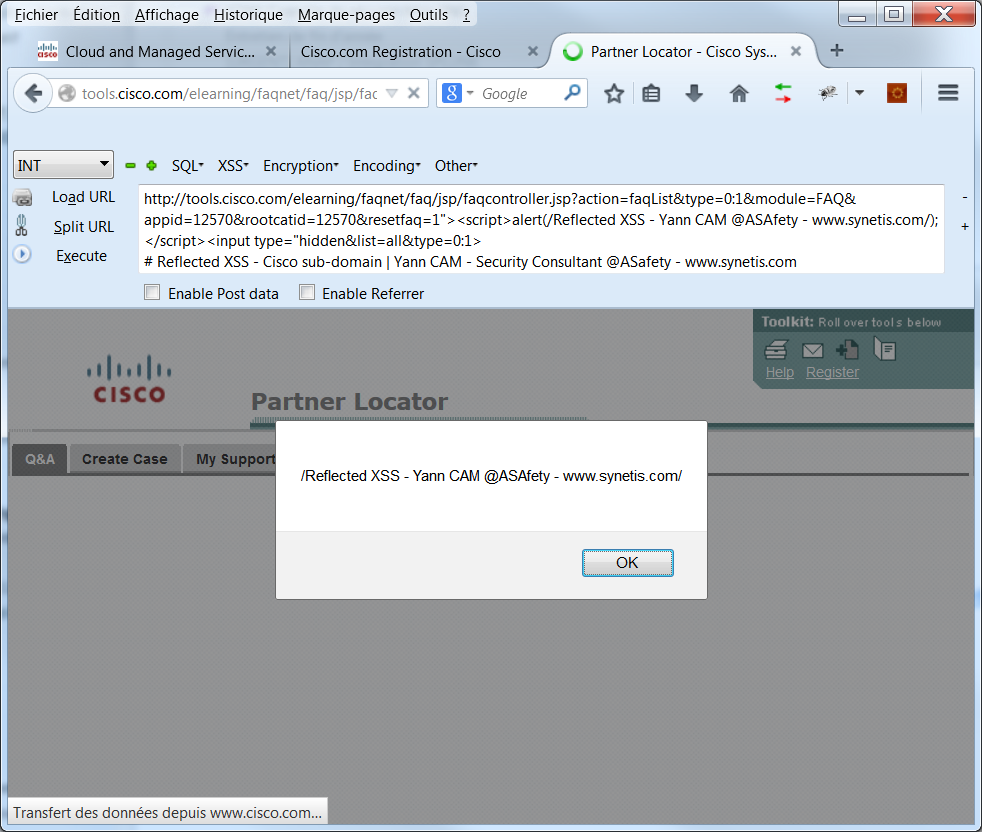Click the red-green arrows extension icon
This screenshot has width=982, height=832.
(x=783, y=93)
